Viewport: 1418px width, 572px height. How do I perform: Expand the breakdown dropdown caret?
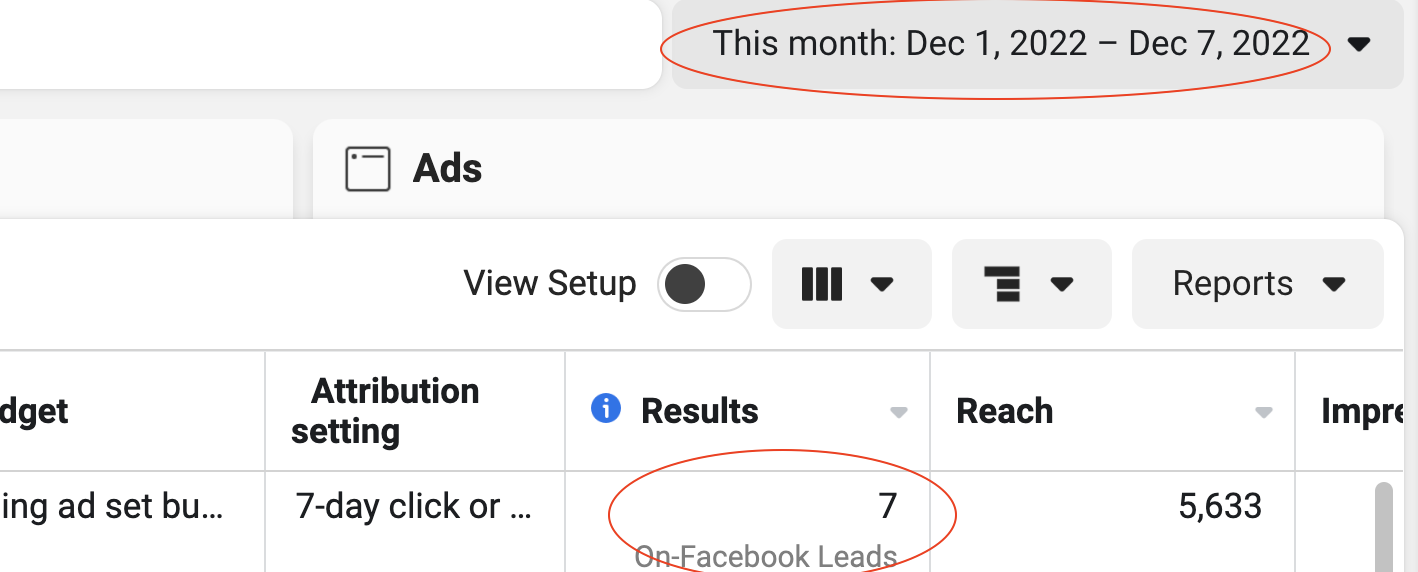coord(1062,284)
